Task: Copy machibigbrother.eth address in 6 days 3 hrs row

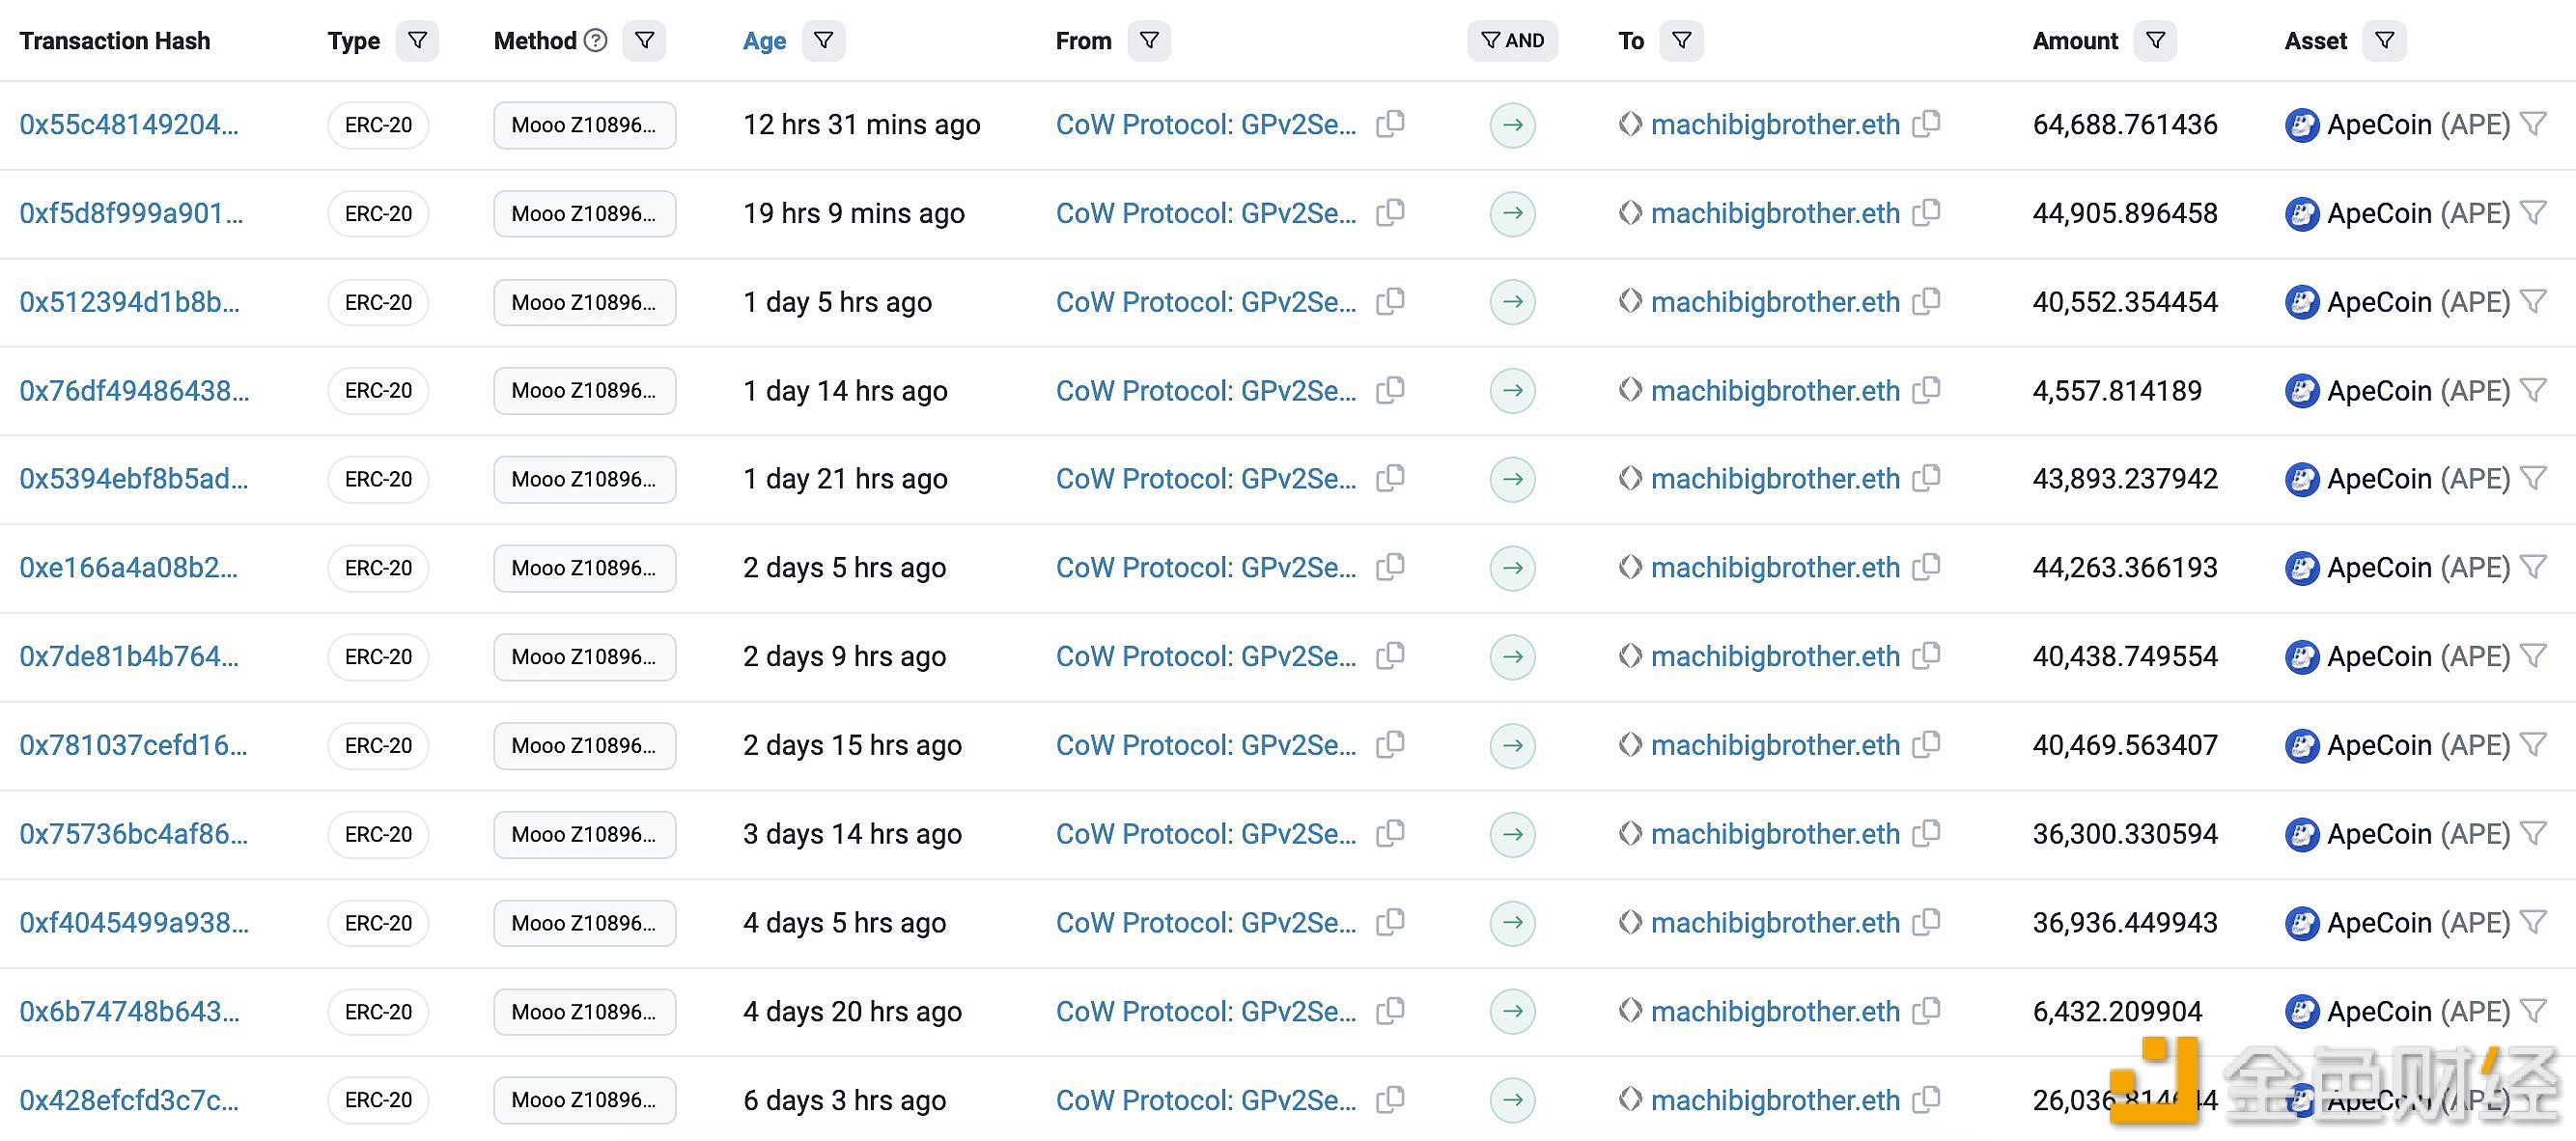Action: click(1926, 1100)
